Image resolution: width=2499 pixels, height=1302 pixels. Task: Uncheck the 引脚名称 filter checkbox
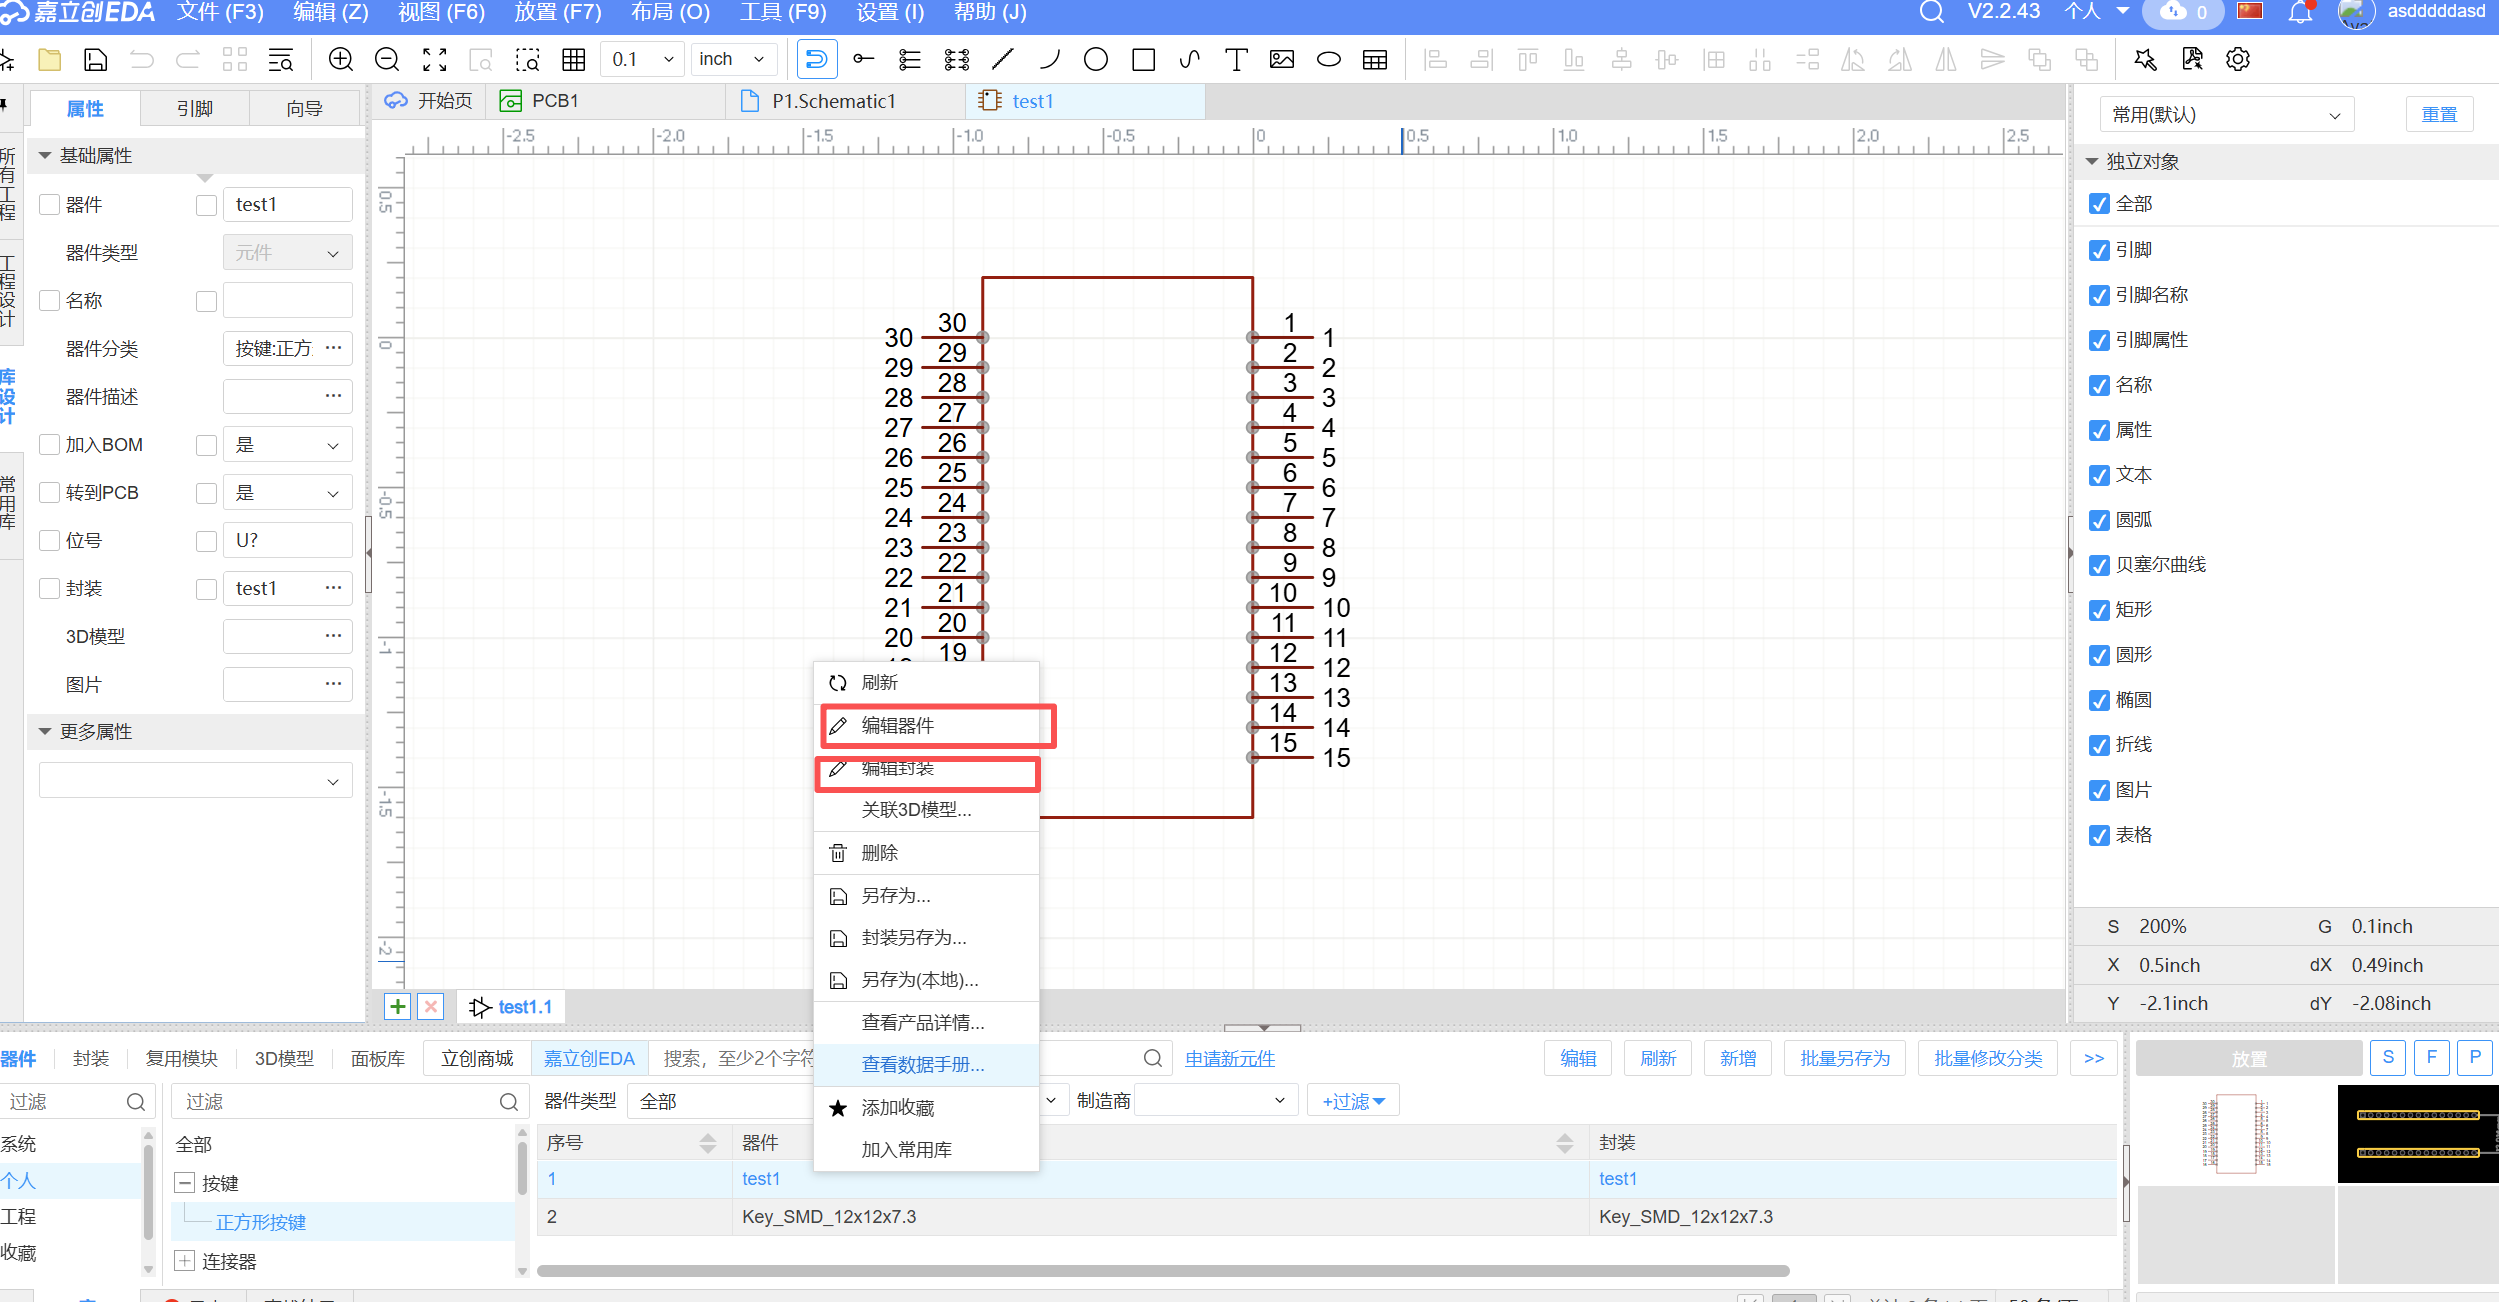coord(2099,296)
